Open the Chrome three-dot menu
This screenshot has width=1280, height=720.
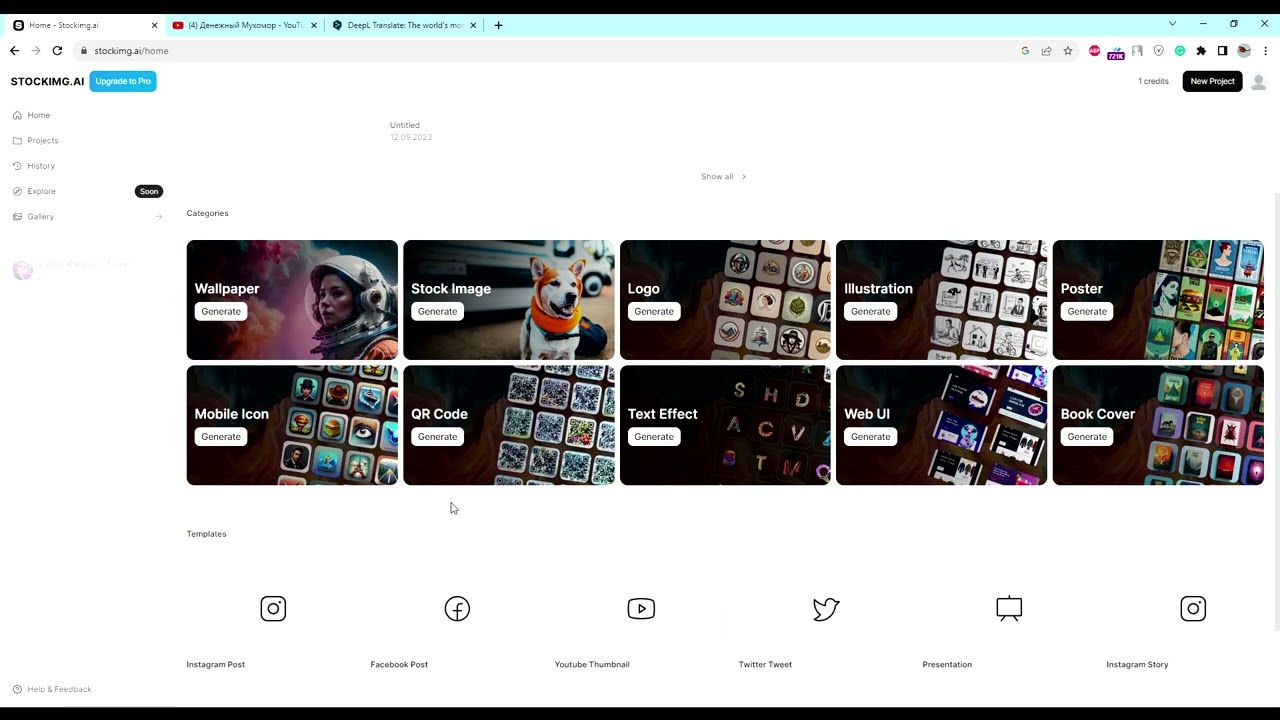(x=1266, y=51)
